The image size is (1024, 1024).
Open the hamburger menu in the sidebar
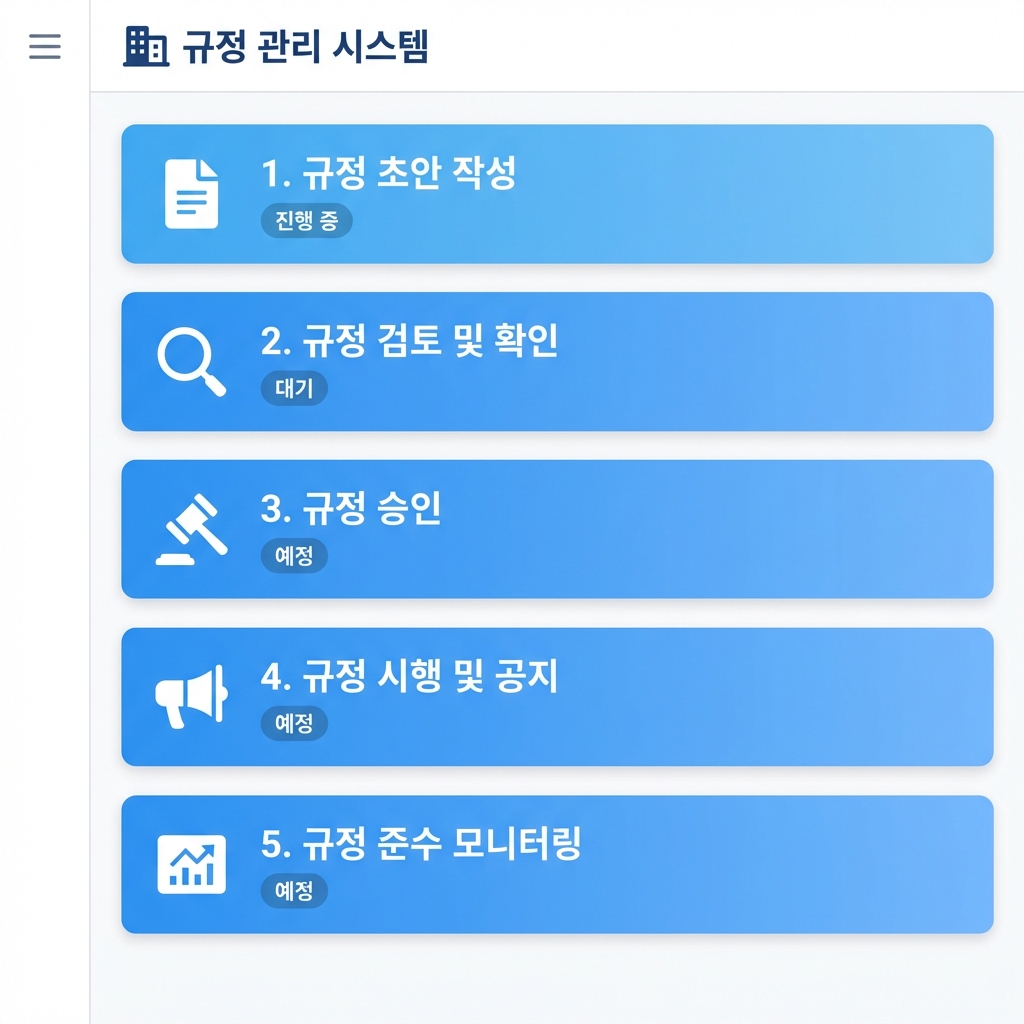point(44,44)
